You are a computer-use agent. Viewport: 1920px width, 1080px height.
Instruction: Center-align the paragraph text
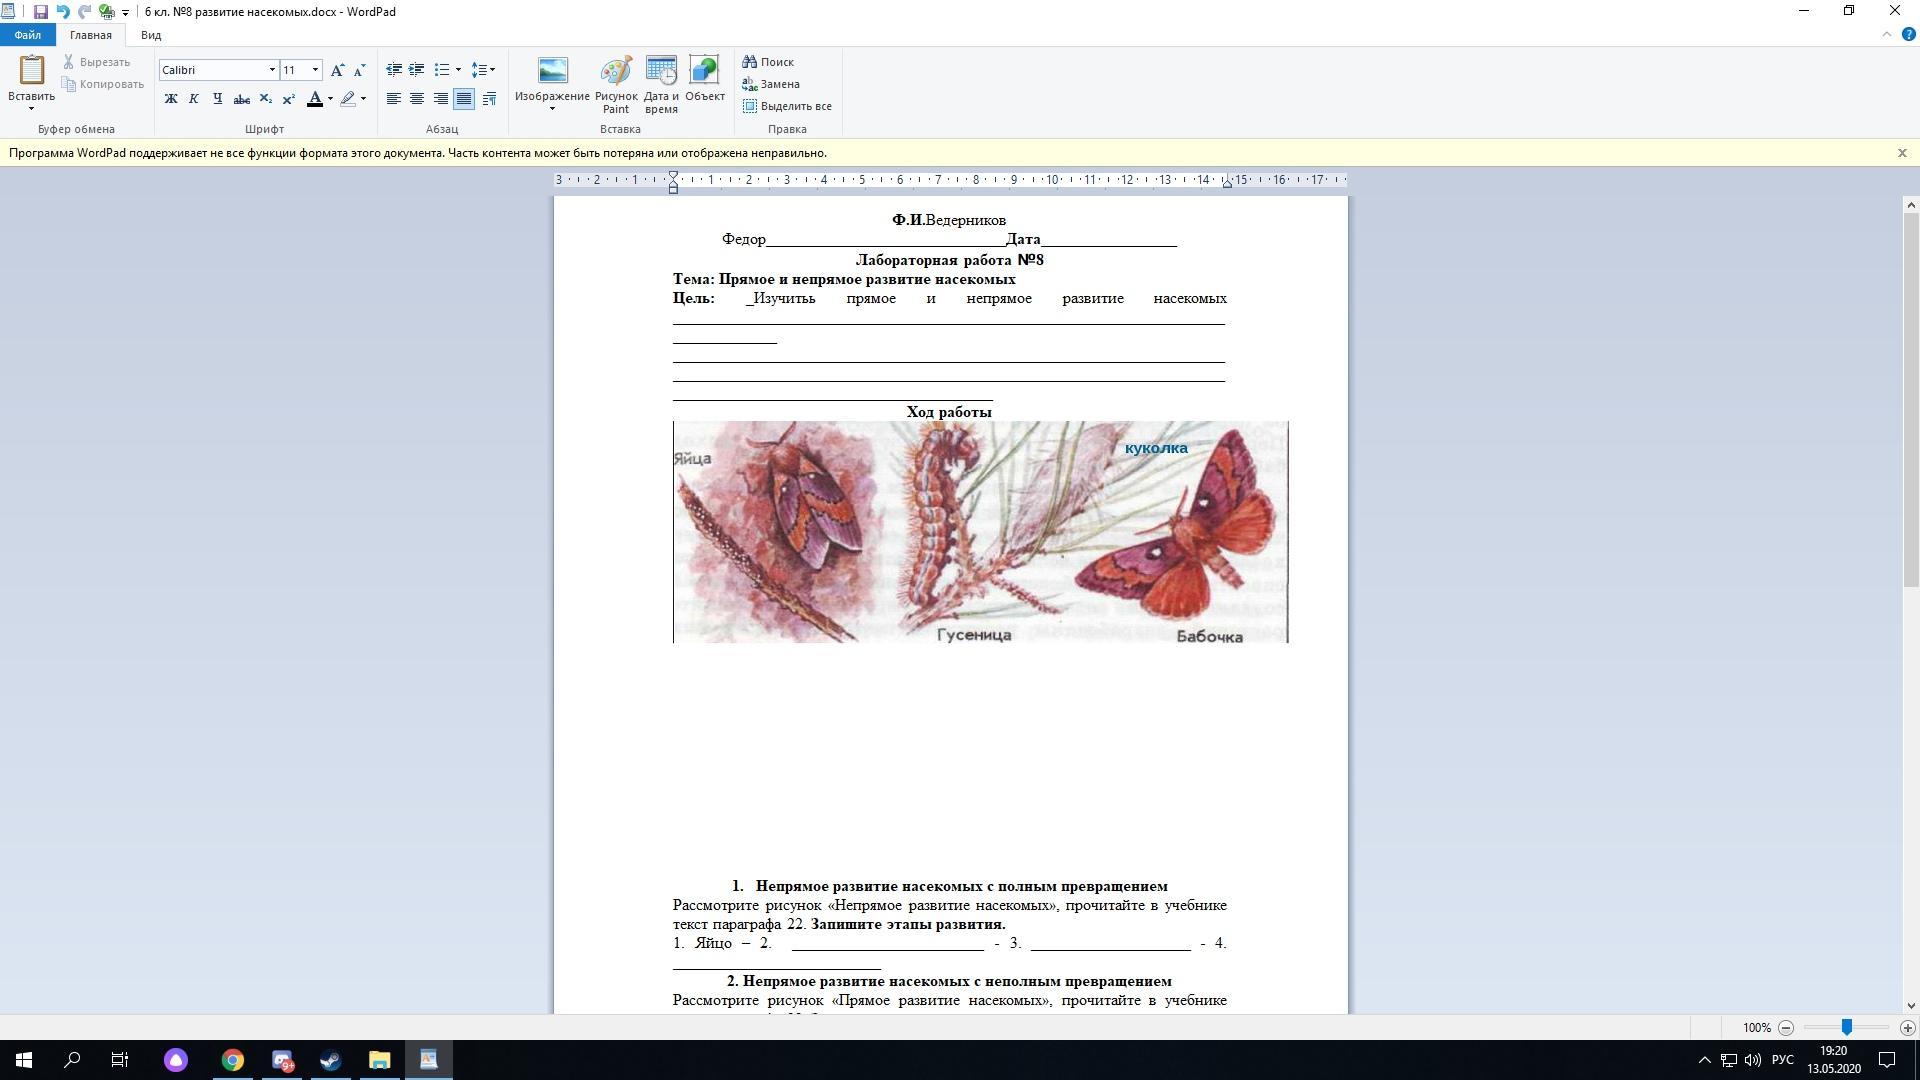click(417, 99)
